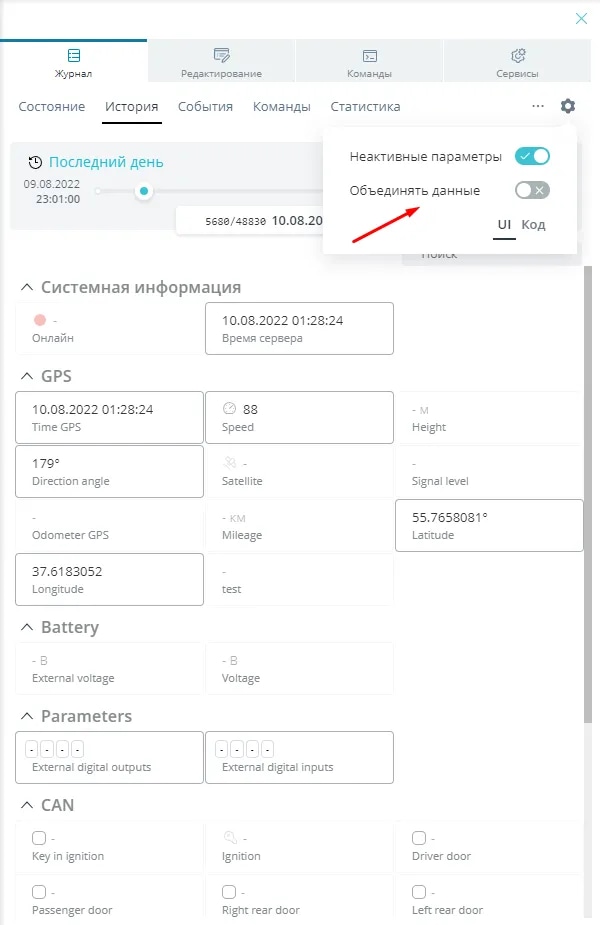Collapse the Системная информация section

coord(26,288)
